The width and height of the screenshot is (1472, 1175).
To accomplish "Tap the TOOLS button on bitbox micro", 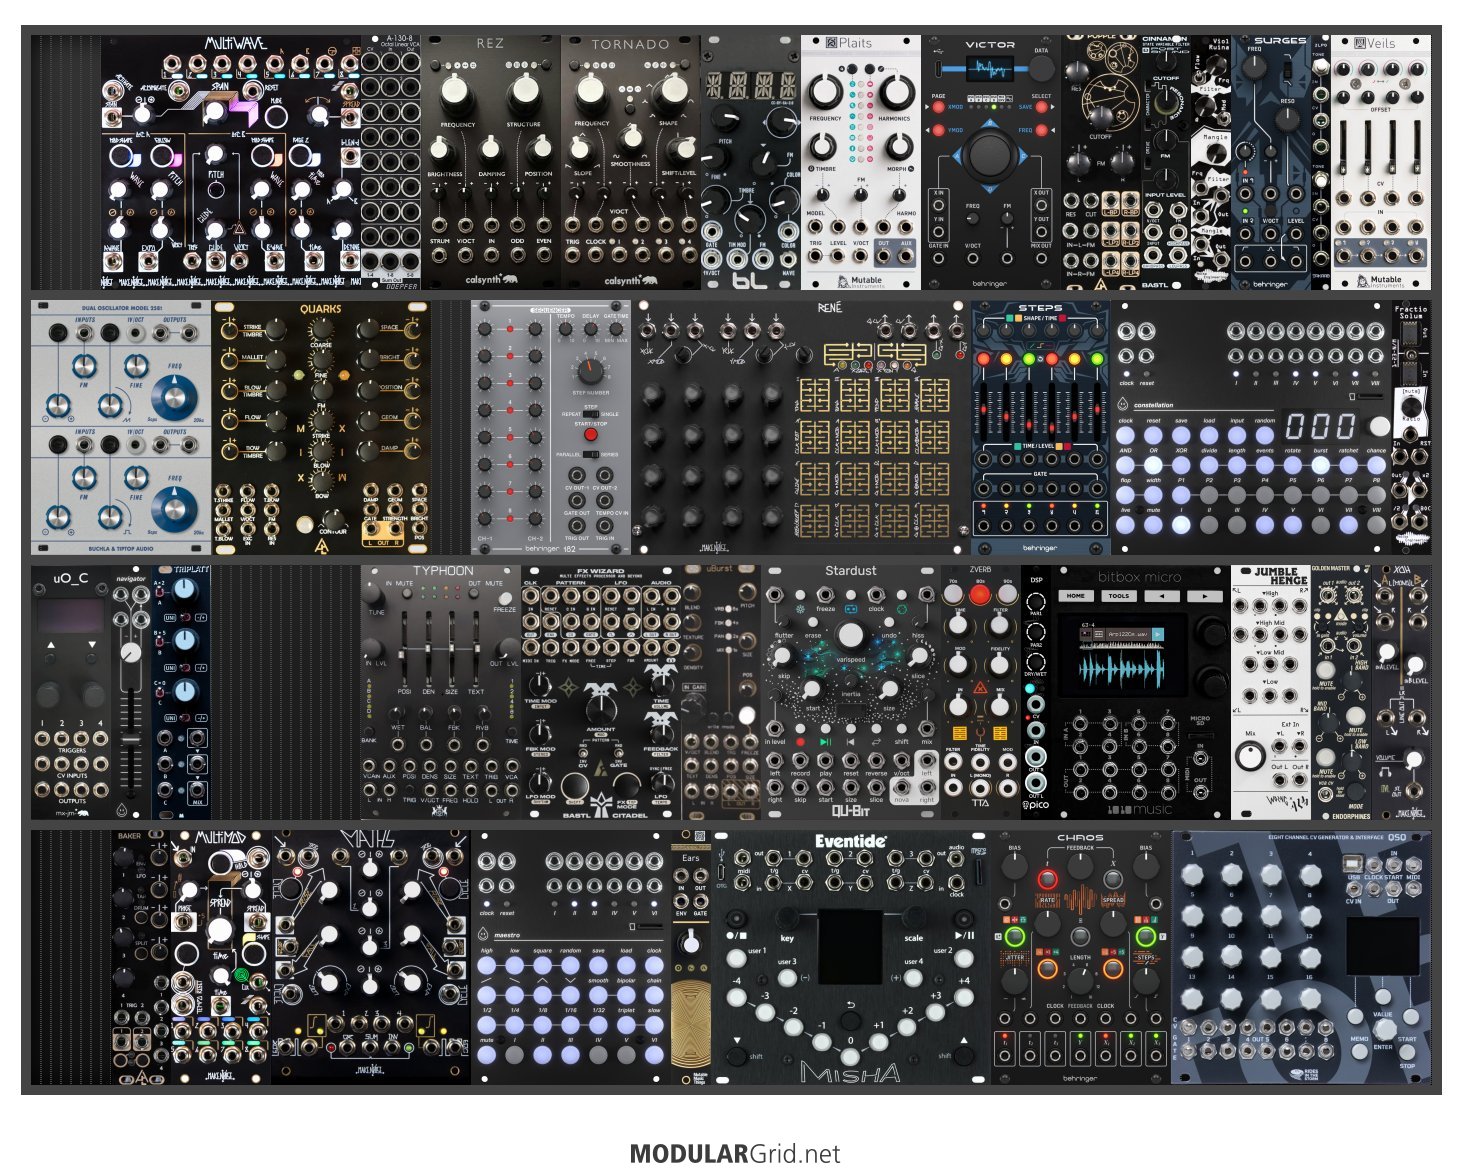I will (1119, 596).
